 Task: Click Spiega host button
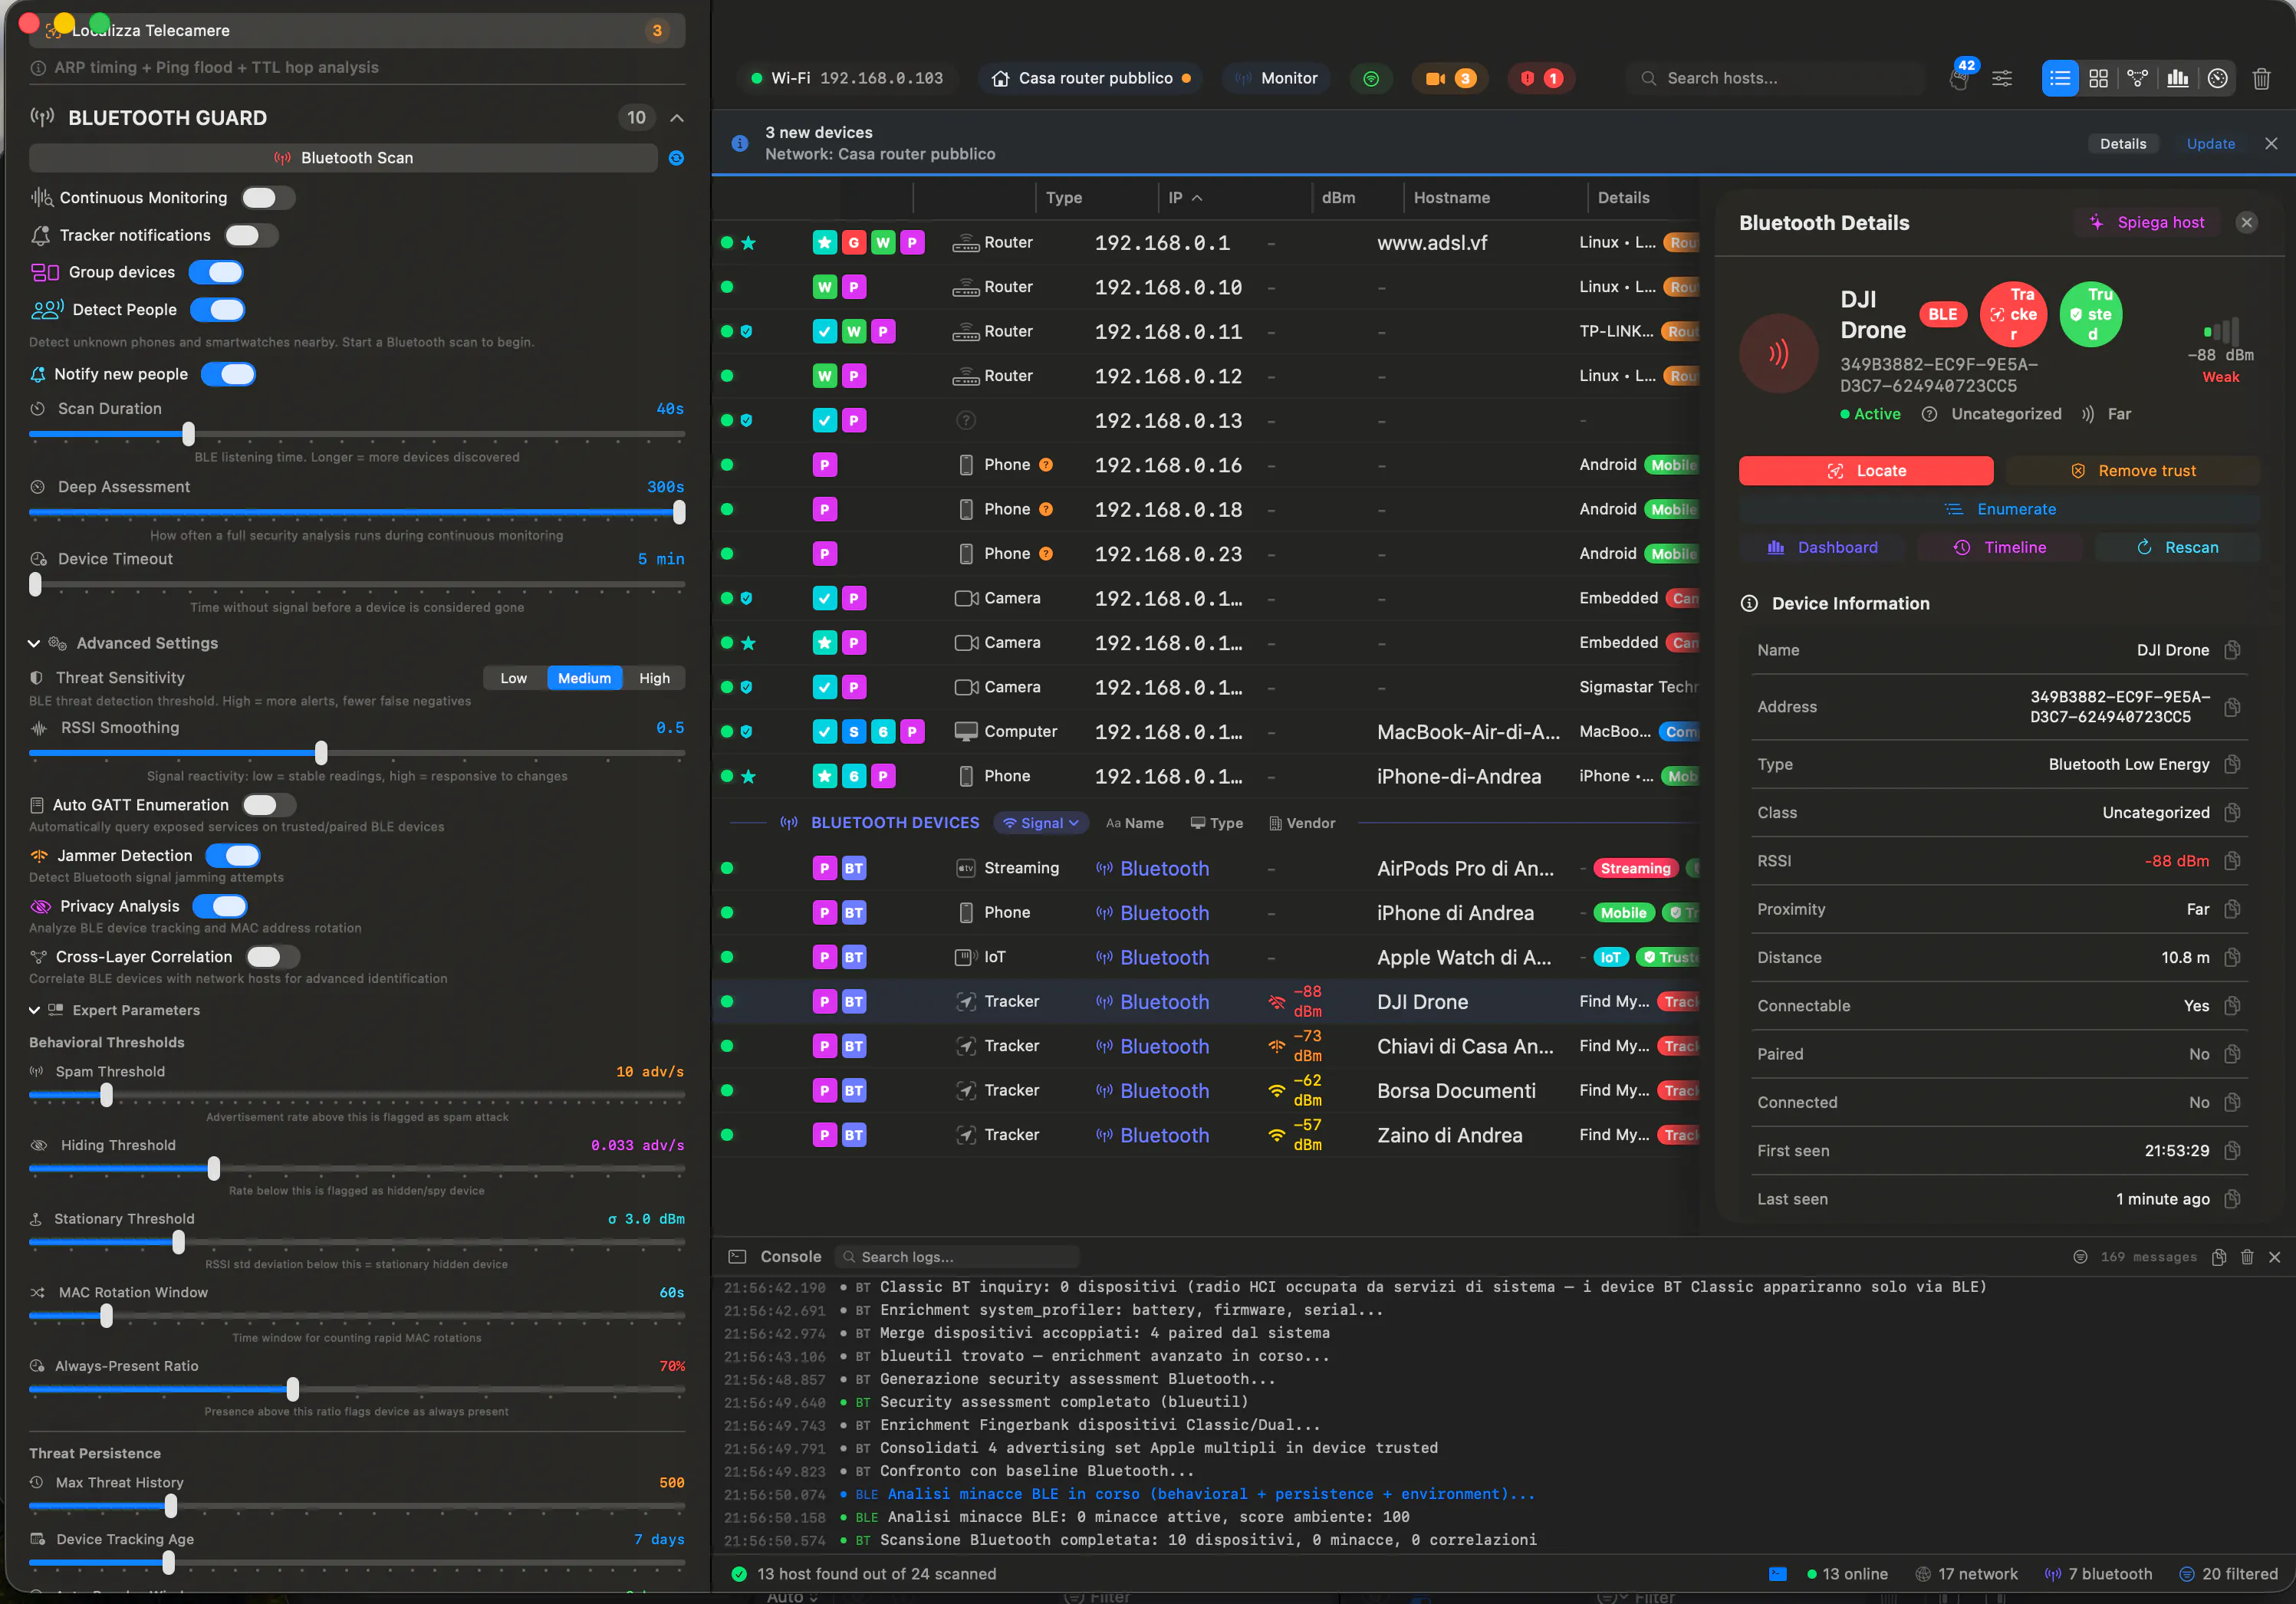coord(2147,223)
